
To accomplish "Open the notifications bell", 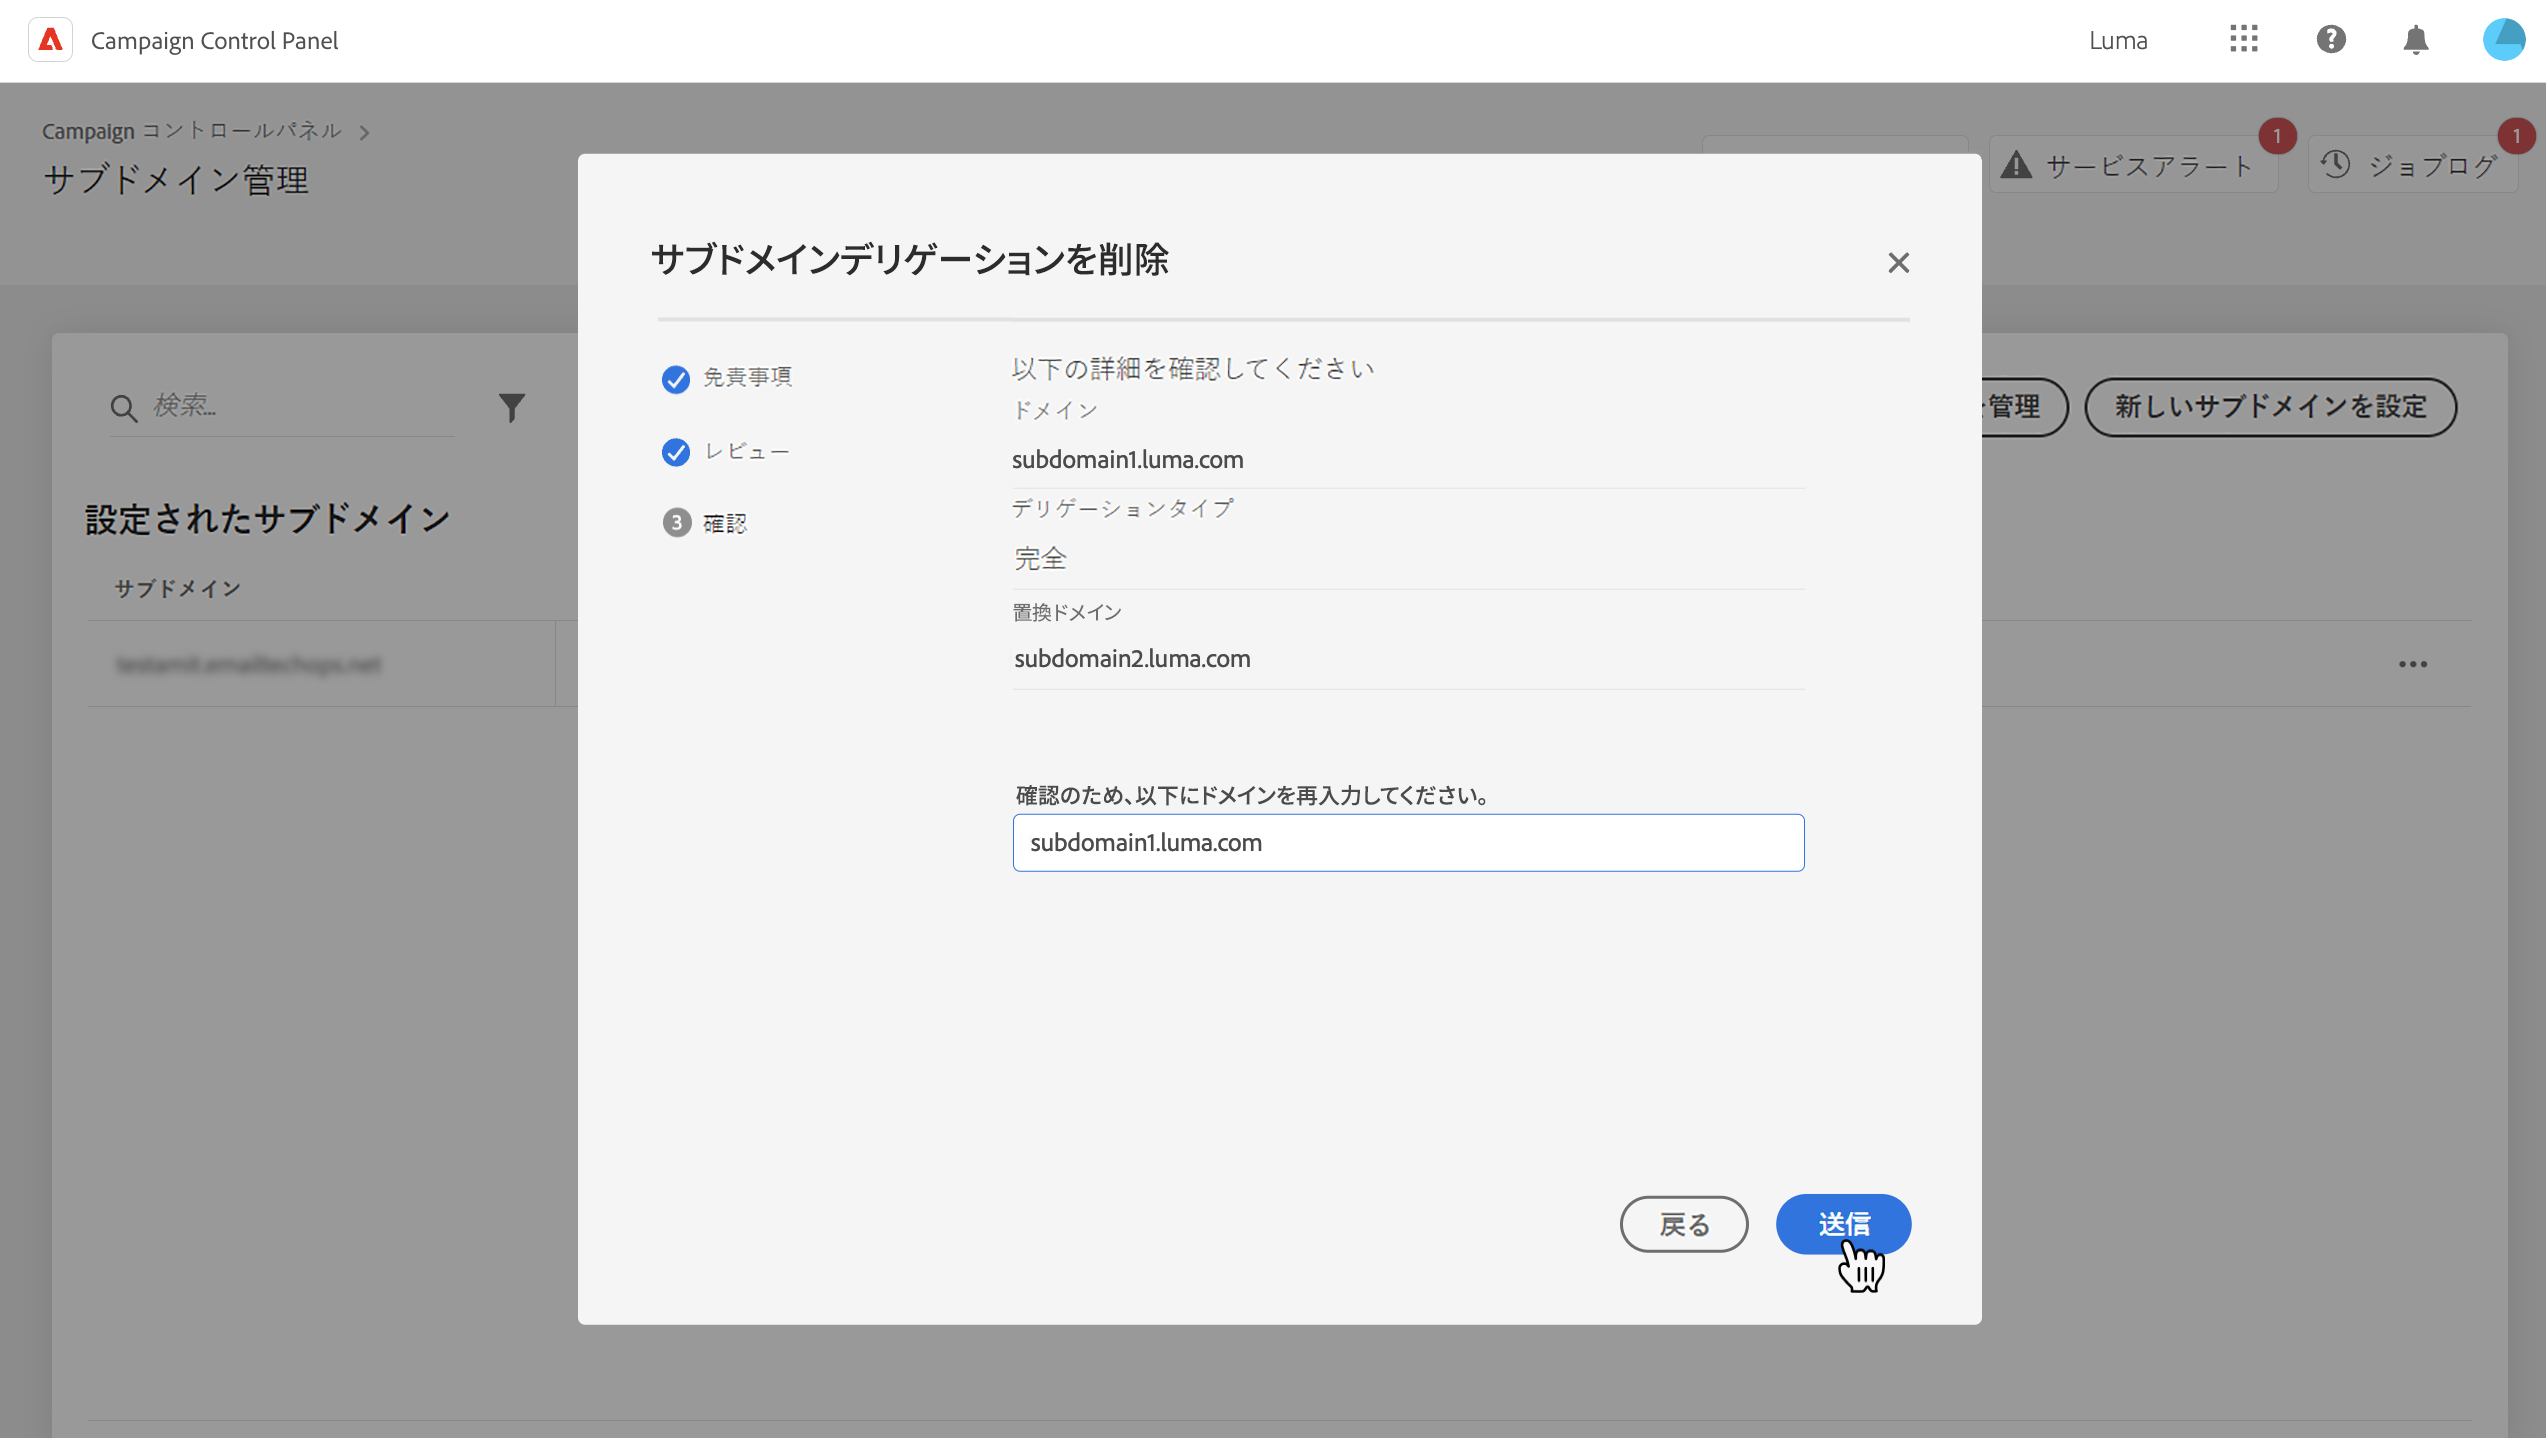I will point(2416,40).
